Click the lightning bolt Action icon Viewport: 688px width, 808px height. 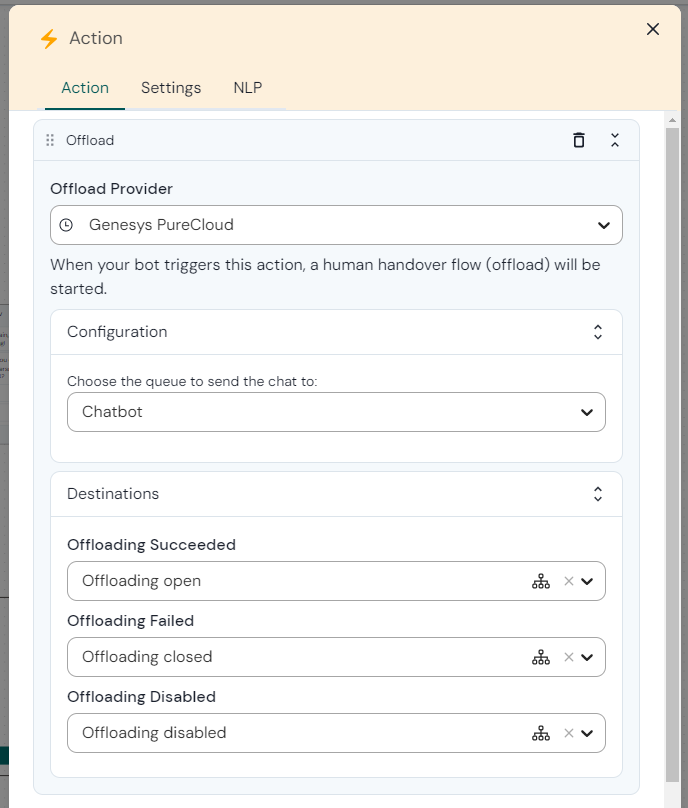[49, 39]
